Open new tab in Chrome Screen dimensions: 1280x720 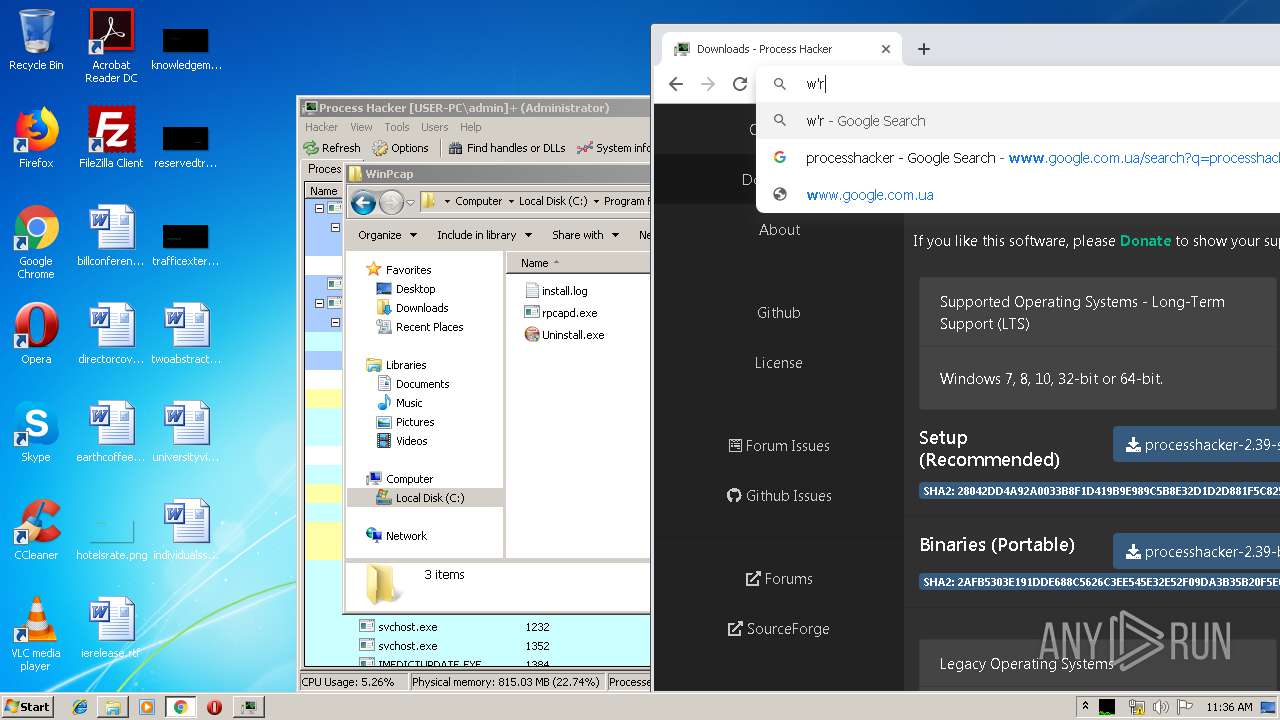pyautogui.click(x=924, y=49)
